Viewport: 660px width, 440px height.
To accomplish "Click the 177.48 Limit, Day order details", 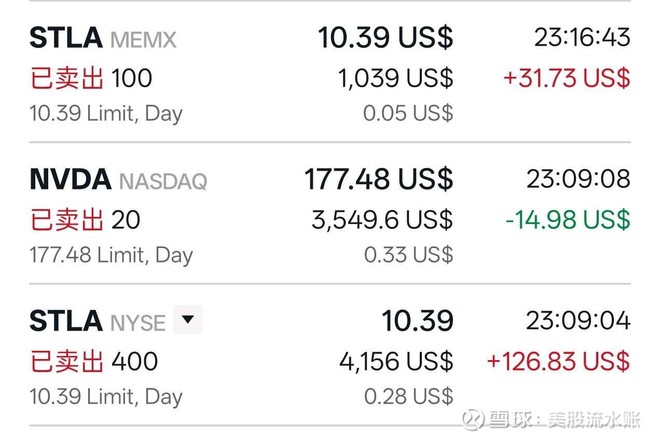I will [111, 255].
